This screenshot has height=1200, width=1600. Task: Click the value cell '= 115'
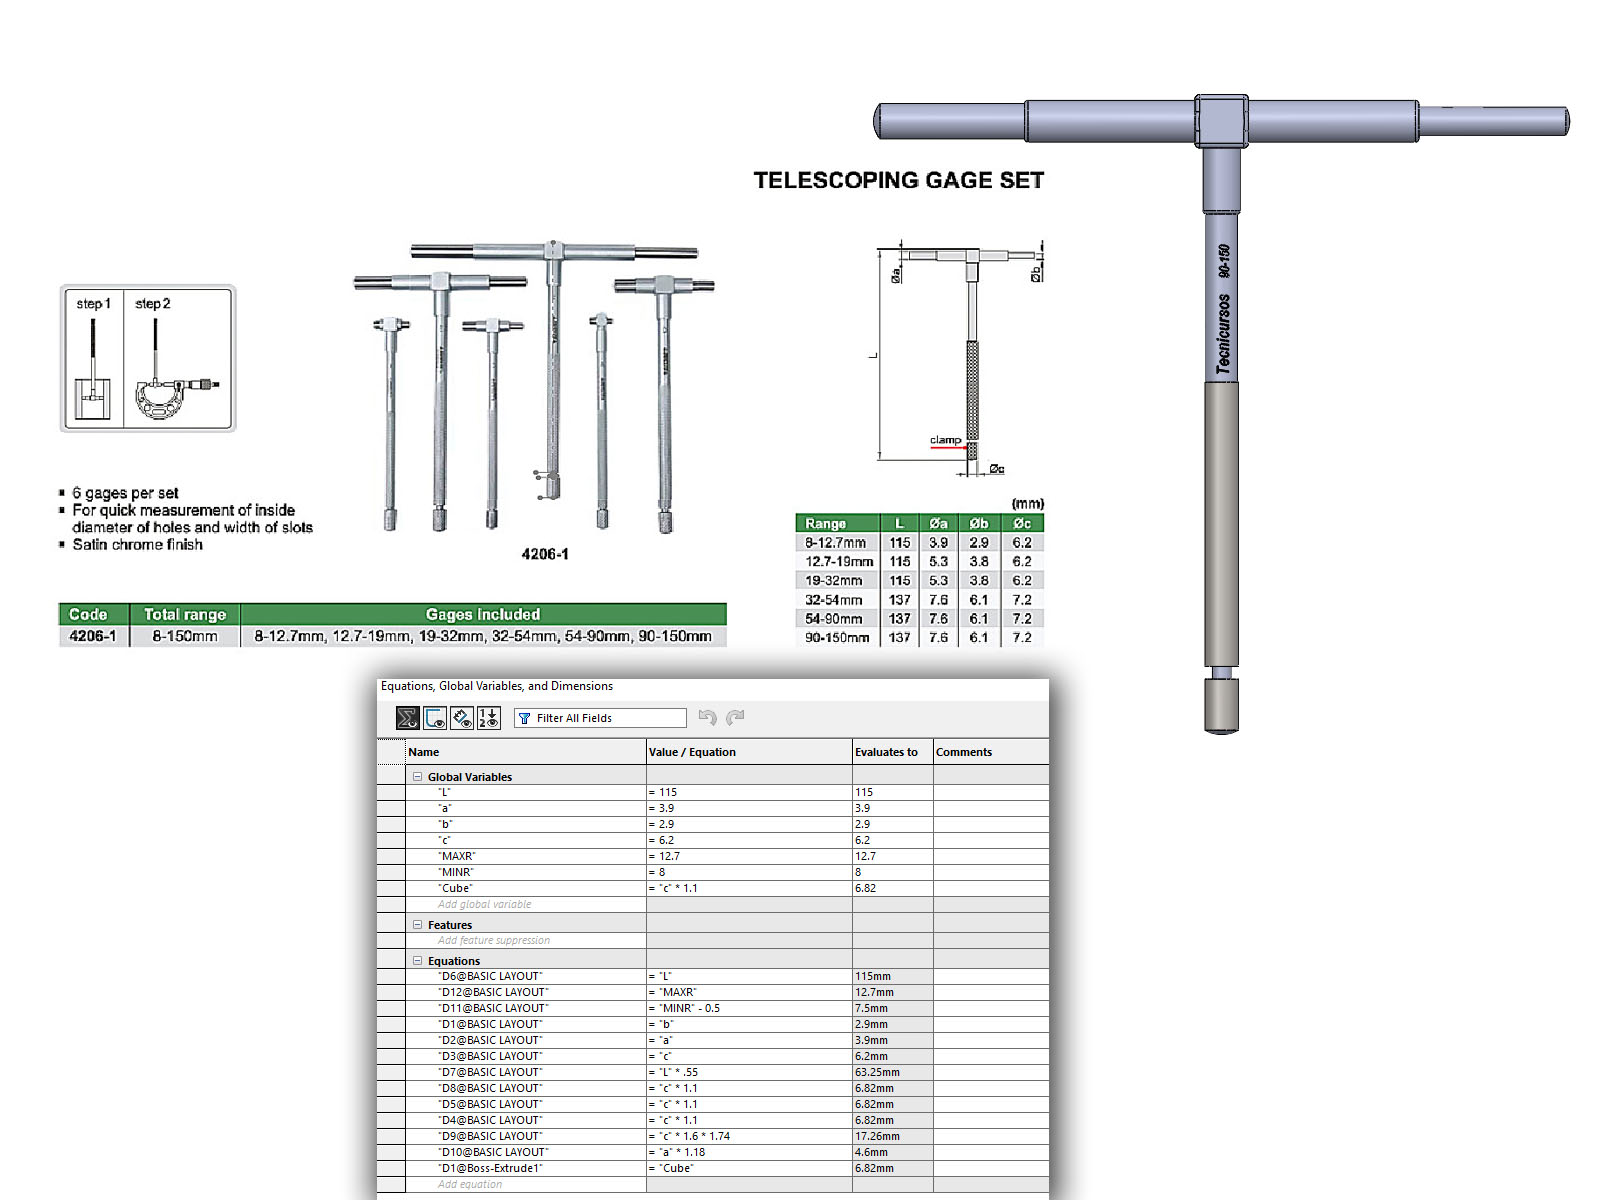749,792
